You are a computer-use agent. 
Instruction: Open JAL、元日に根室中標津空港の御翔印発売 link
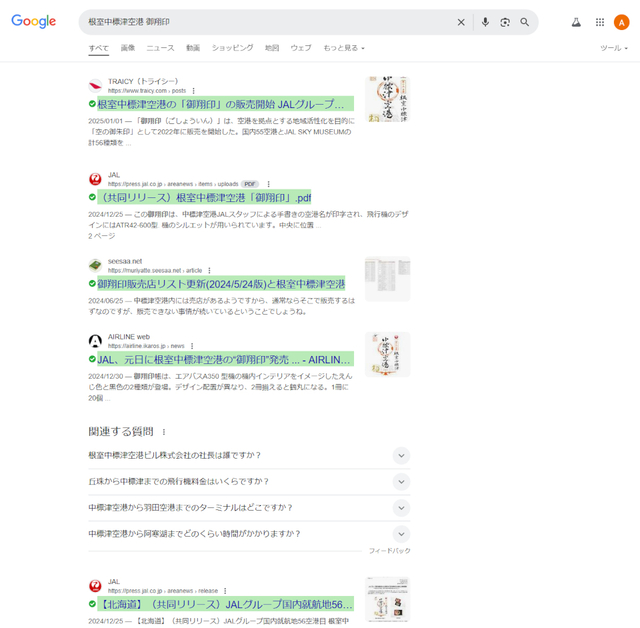click(225, 359)
